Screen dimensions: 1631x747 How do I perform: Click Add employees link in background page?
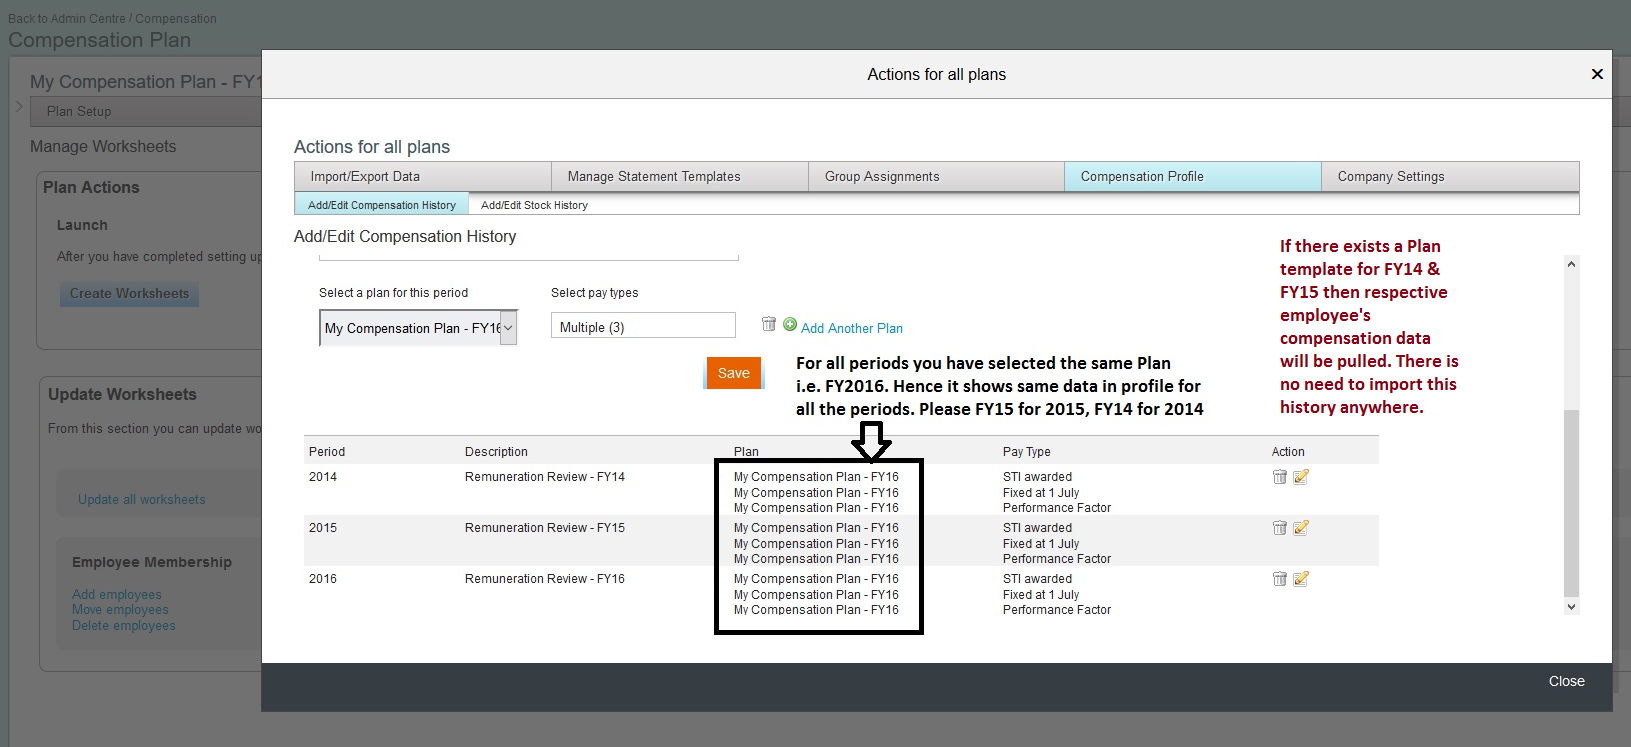point(117,595)
